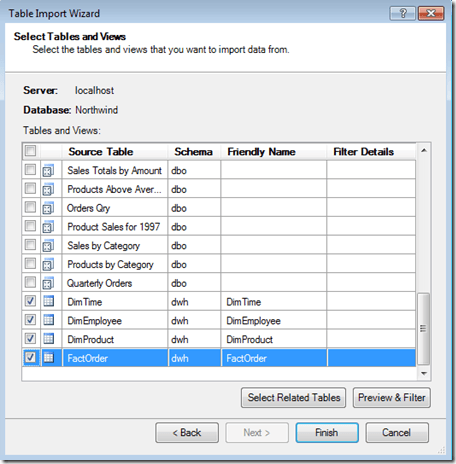Open Preview & Filter dialog
456x464 pixels.
click(x=392, y=398)
